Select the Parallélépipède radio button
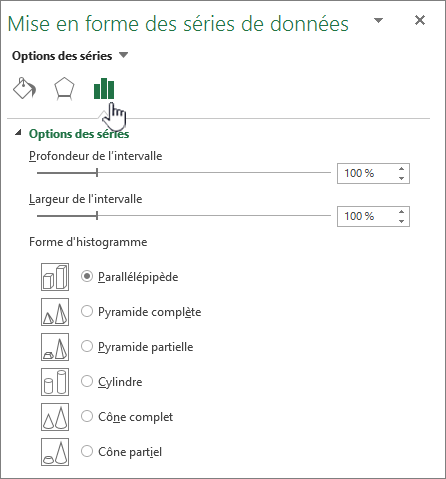 click(87, 276)
